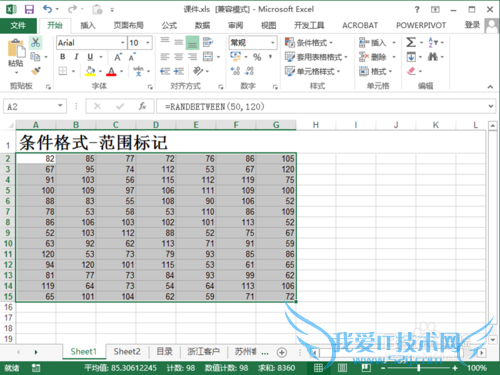
Task: Click Clear eraser icon
Action: (x=411, y=71)
